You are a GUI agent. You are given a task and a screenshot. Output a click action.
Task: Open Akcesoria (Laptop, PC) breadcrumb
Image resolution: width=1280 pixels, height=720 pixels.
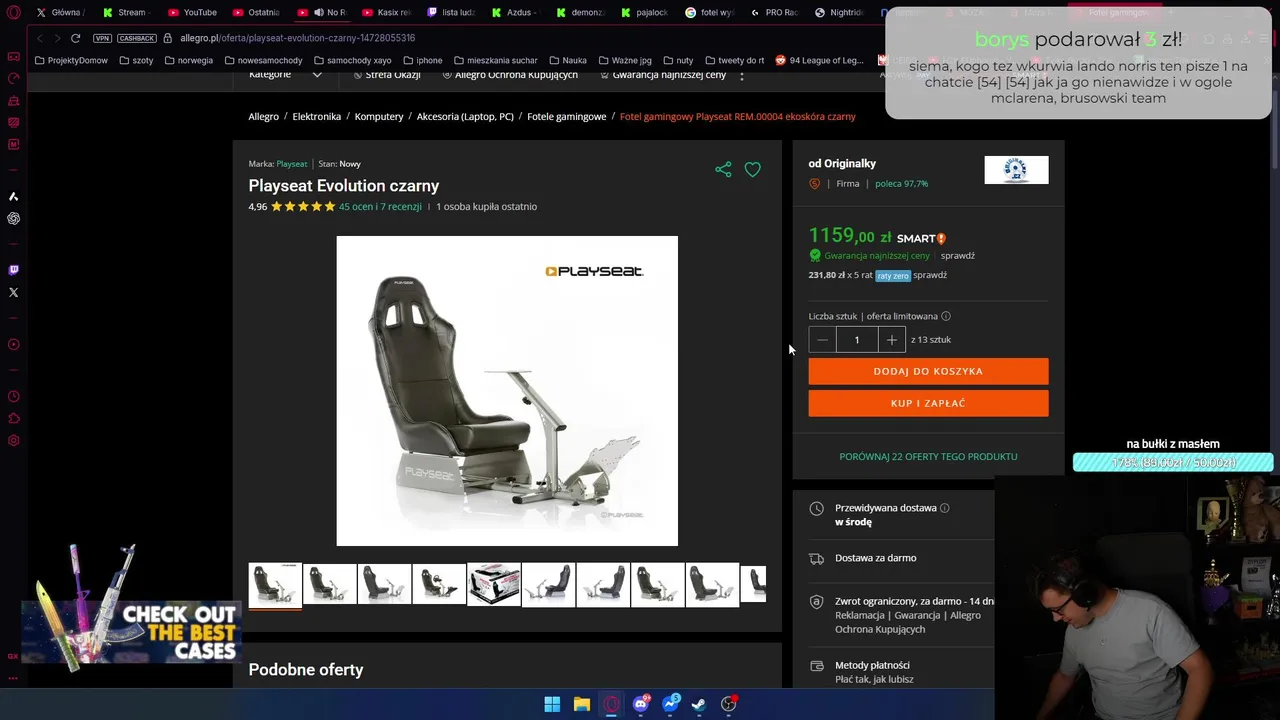click(x=465, y=117)
